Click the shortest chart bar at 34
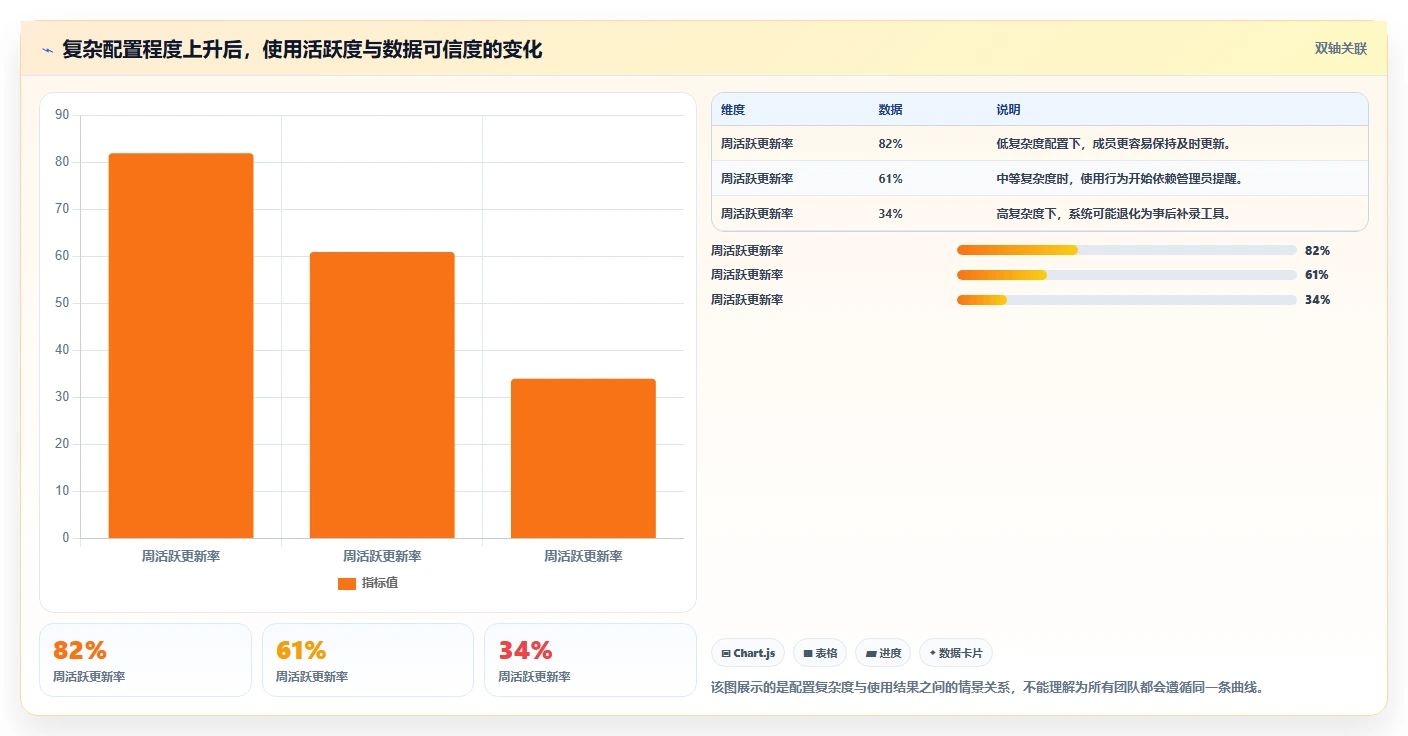Image resolution: width=1408 pixels, height=736 pixels. tap(583, 458)
